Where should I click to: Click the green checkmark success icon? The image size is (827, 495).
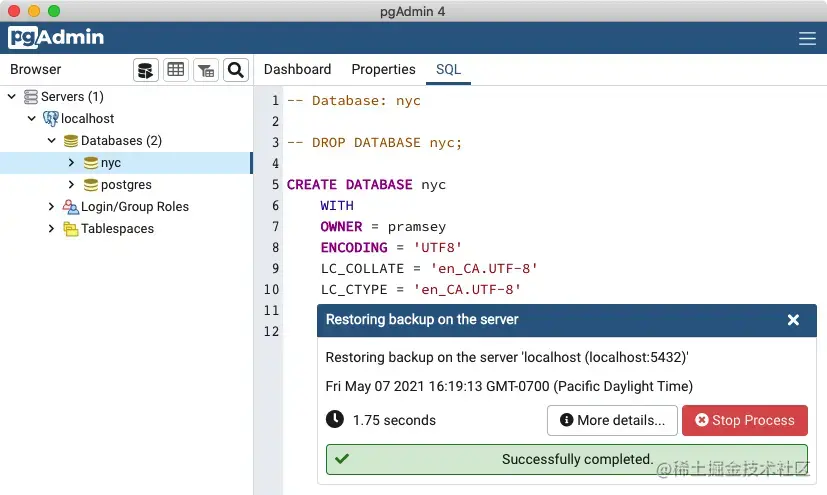[342, 459]
